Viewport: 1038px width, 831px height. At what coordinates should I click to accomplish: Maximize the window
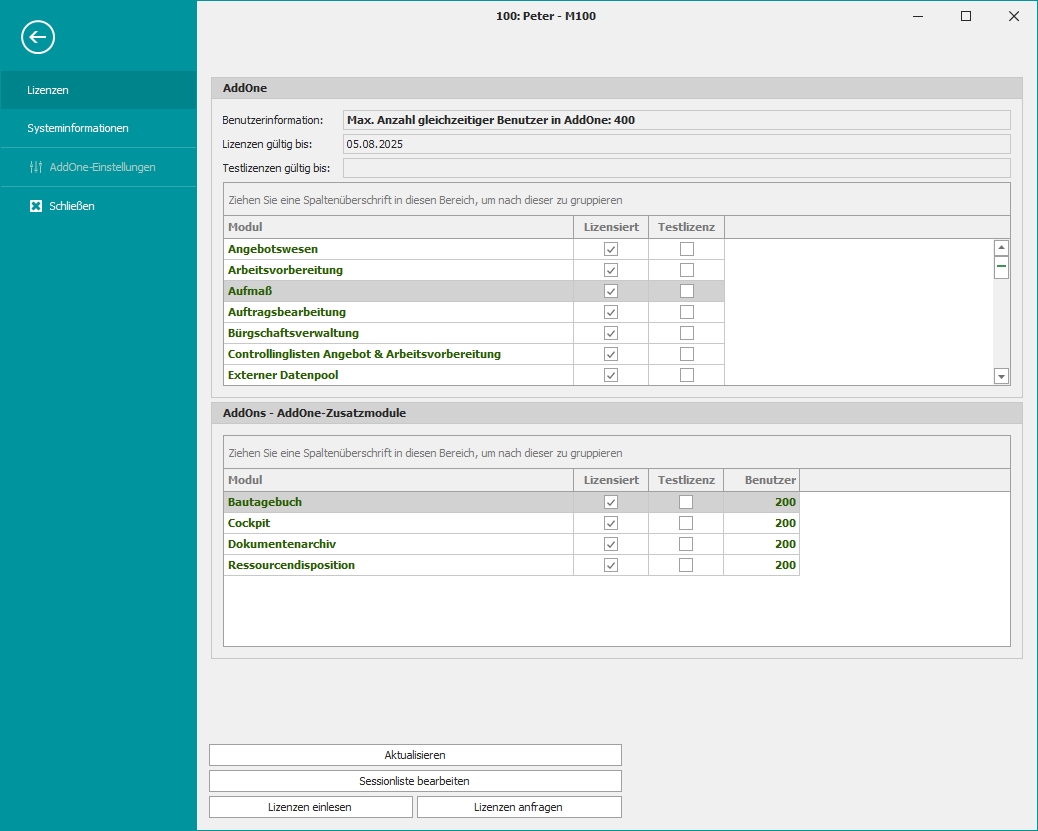(x=966, y=16)
